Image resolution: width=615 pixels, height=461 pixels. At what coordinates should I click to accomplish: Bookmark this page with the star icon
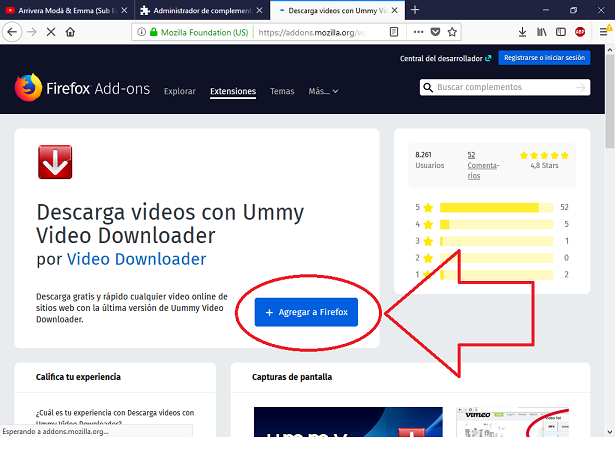(x=452, y=32)
